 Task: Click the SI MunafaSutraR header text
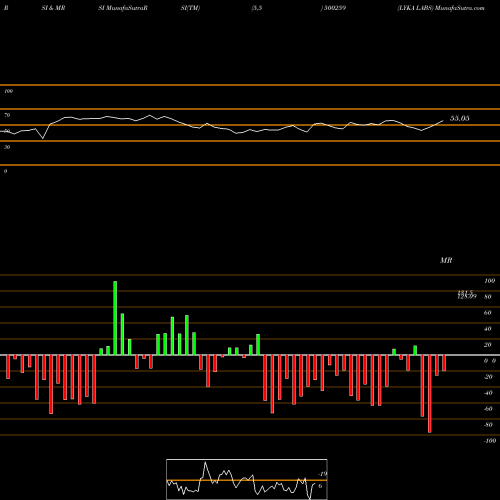point(123,8)
